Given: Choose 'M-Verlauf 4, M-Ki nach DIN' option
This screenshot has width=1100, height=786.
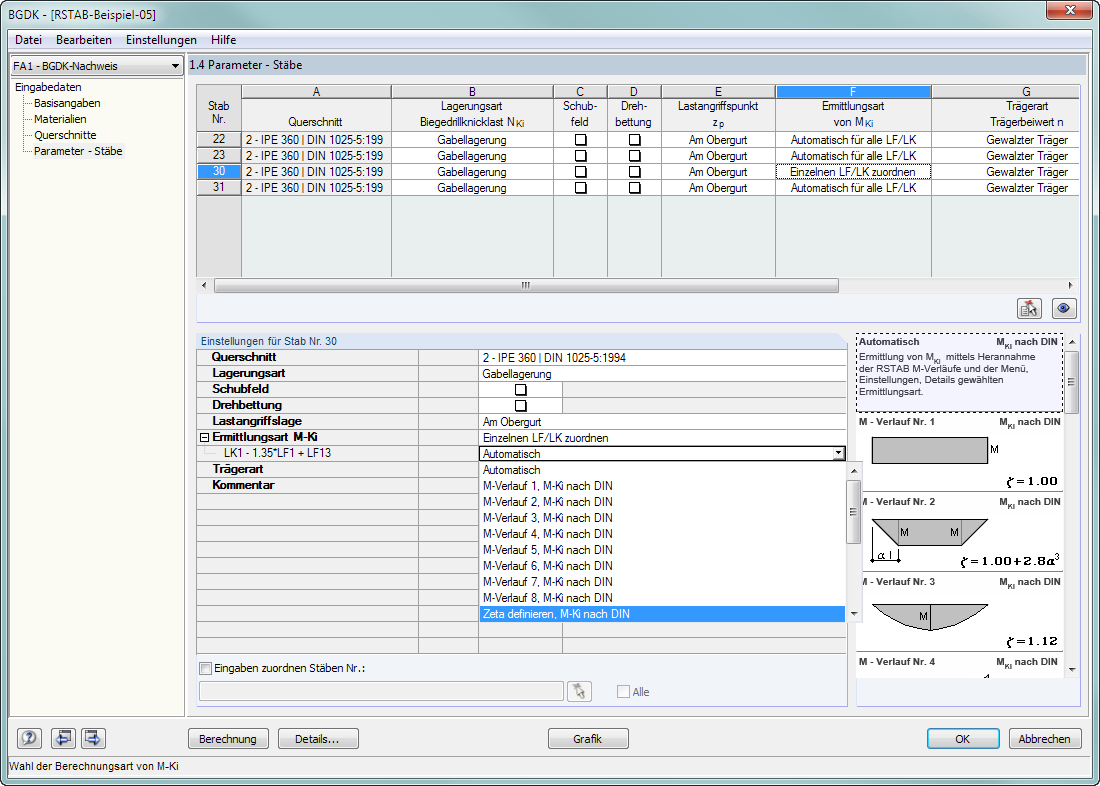Looking at the screenshot, I should (x=662, y=534).
